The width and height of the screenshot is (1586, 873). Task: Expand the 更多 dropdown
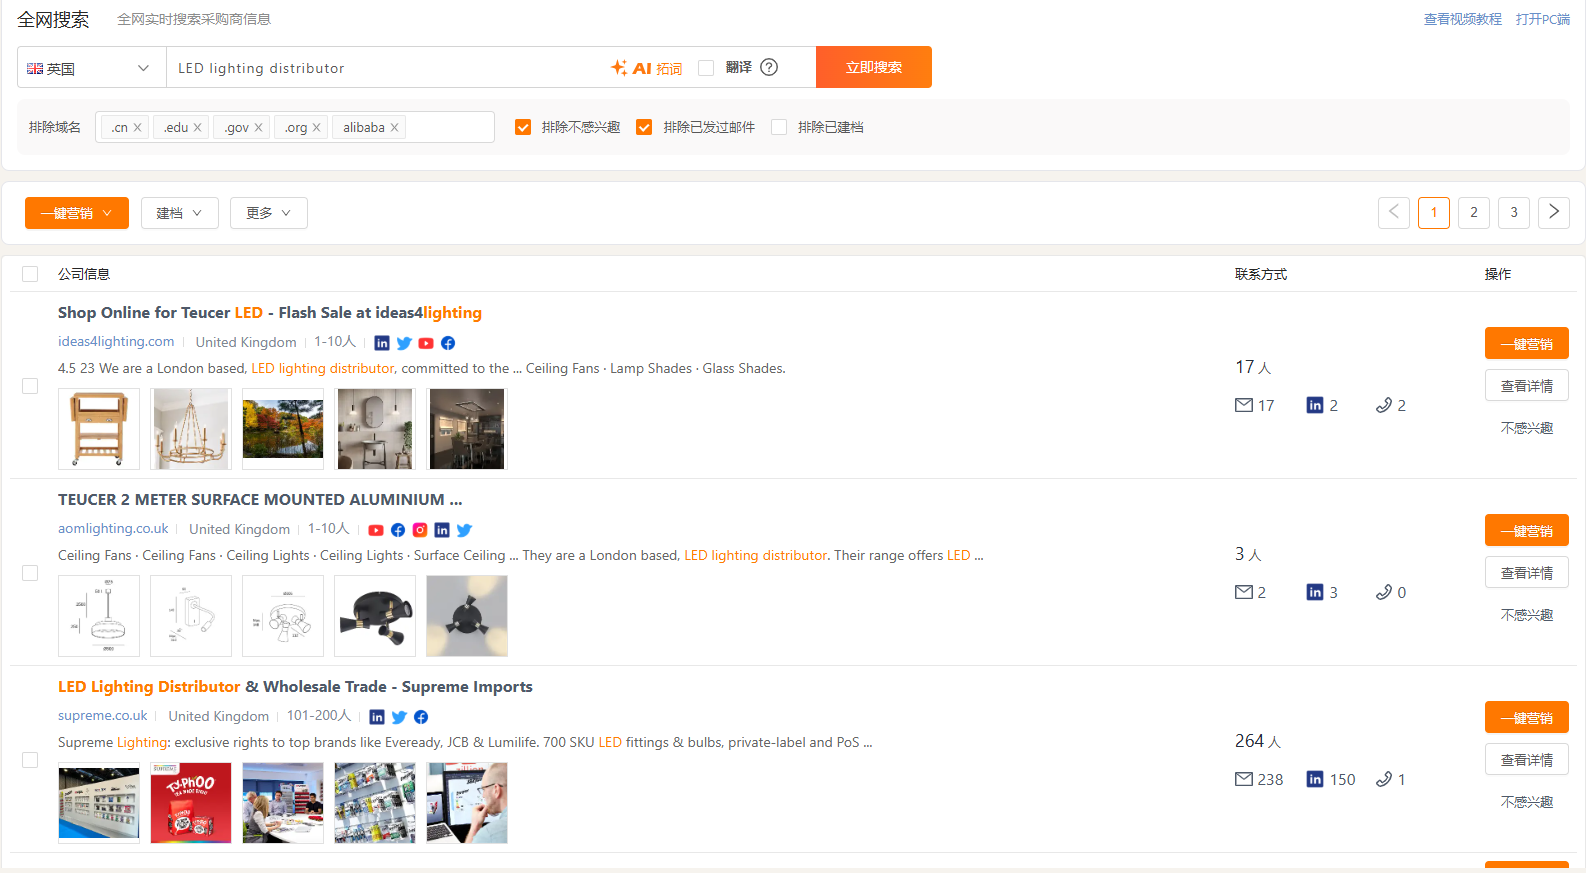pos(269,213)
